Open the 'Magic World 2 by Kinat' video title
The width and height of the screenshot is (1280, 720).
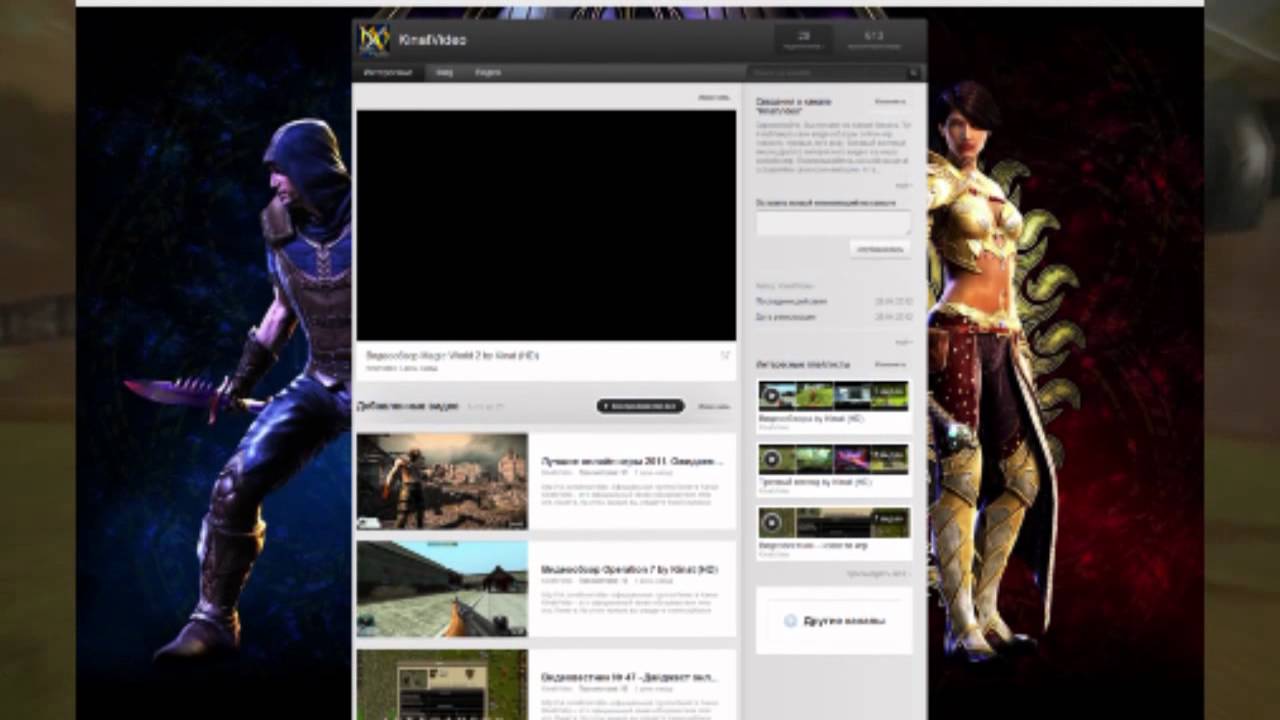tap(452, 356)
